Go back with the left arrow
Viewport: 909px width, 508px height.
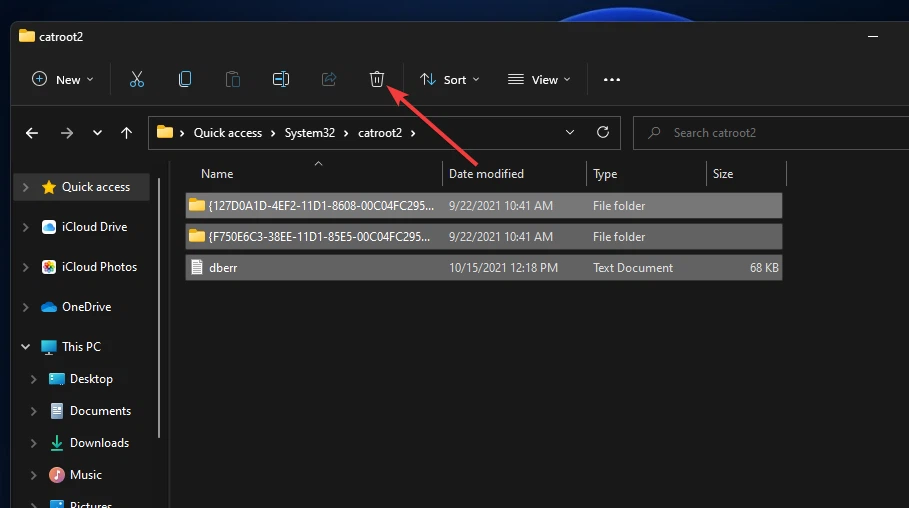pos(32,133)
